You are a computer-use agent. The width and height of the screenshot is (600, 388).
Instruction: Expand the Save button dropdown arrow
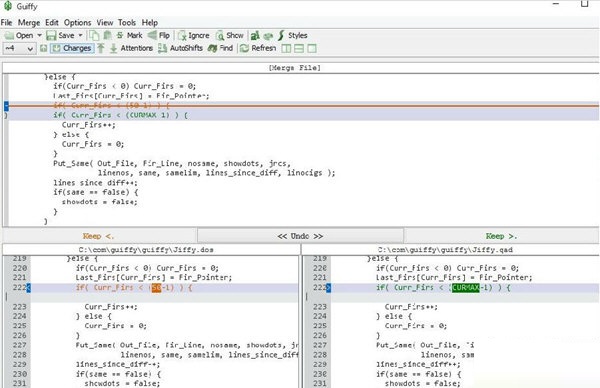click(x=80, y=36)
